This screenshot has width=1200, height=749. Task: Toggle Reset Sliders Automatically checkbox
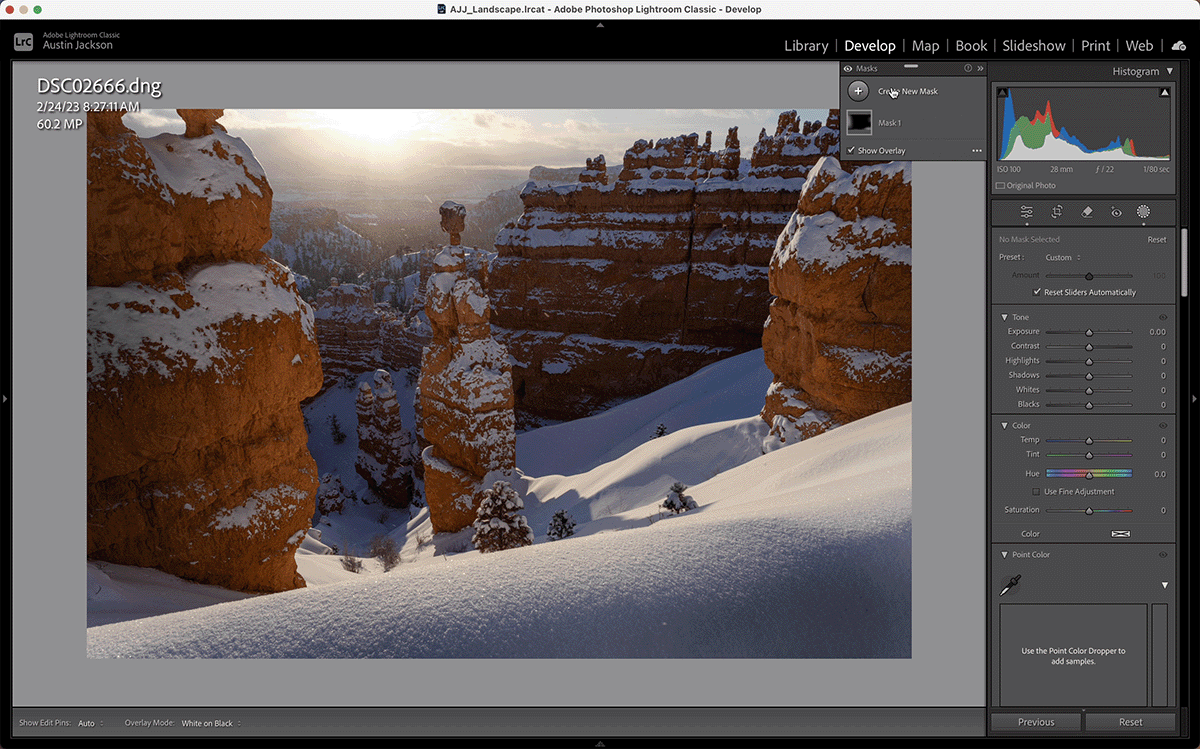[x=1037, y=292]
